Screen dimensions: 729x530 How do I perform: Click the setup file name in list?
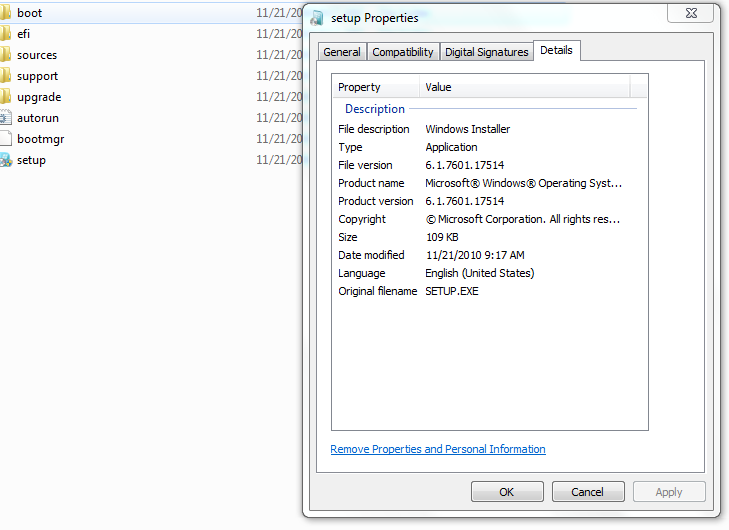31,160
